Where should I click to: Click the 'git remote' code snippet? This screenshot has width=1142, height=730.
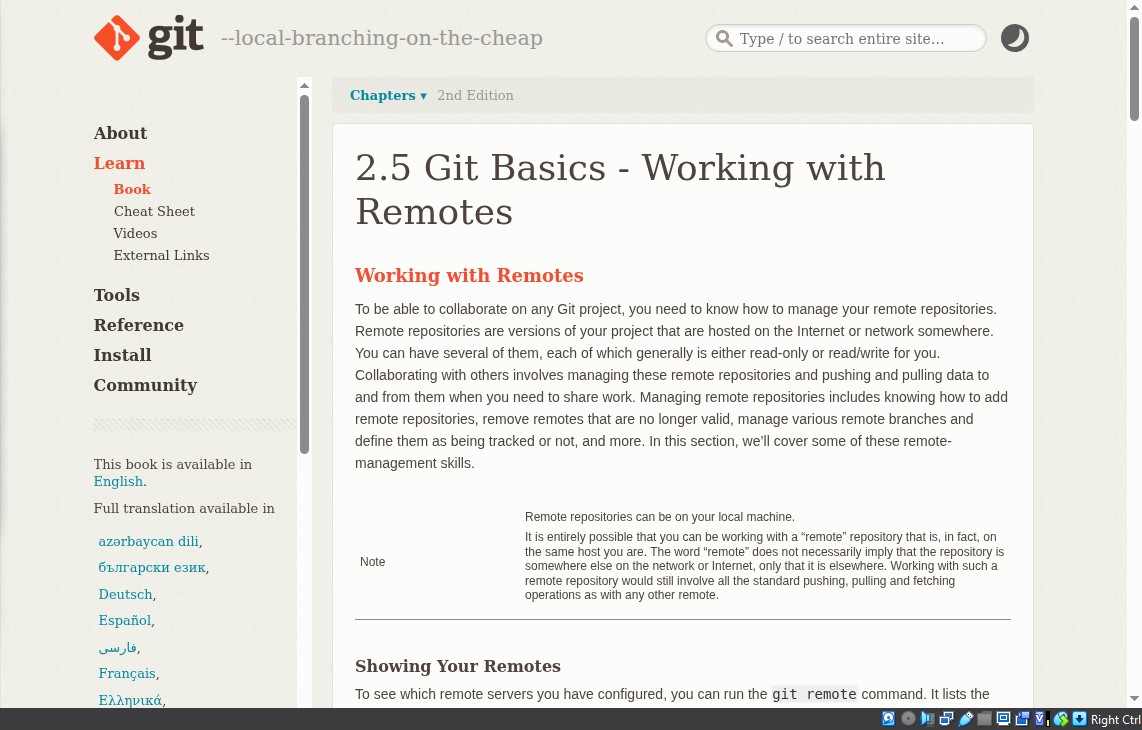(814, 694)
